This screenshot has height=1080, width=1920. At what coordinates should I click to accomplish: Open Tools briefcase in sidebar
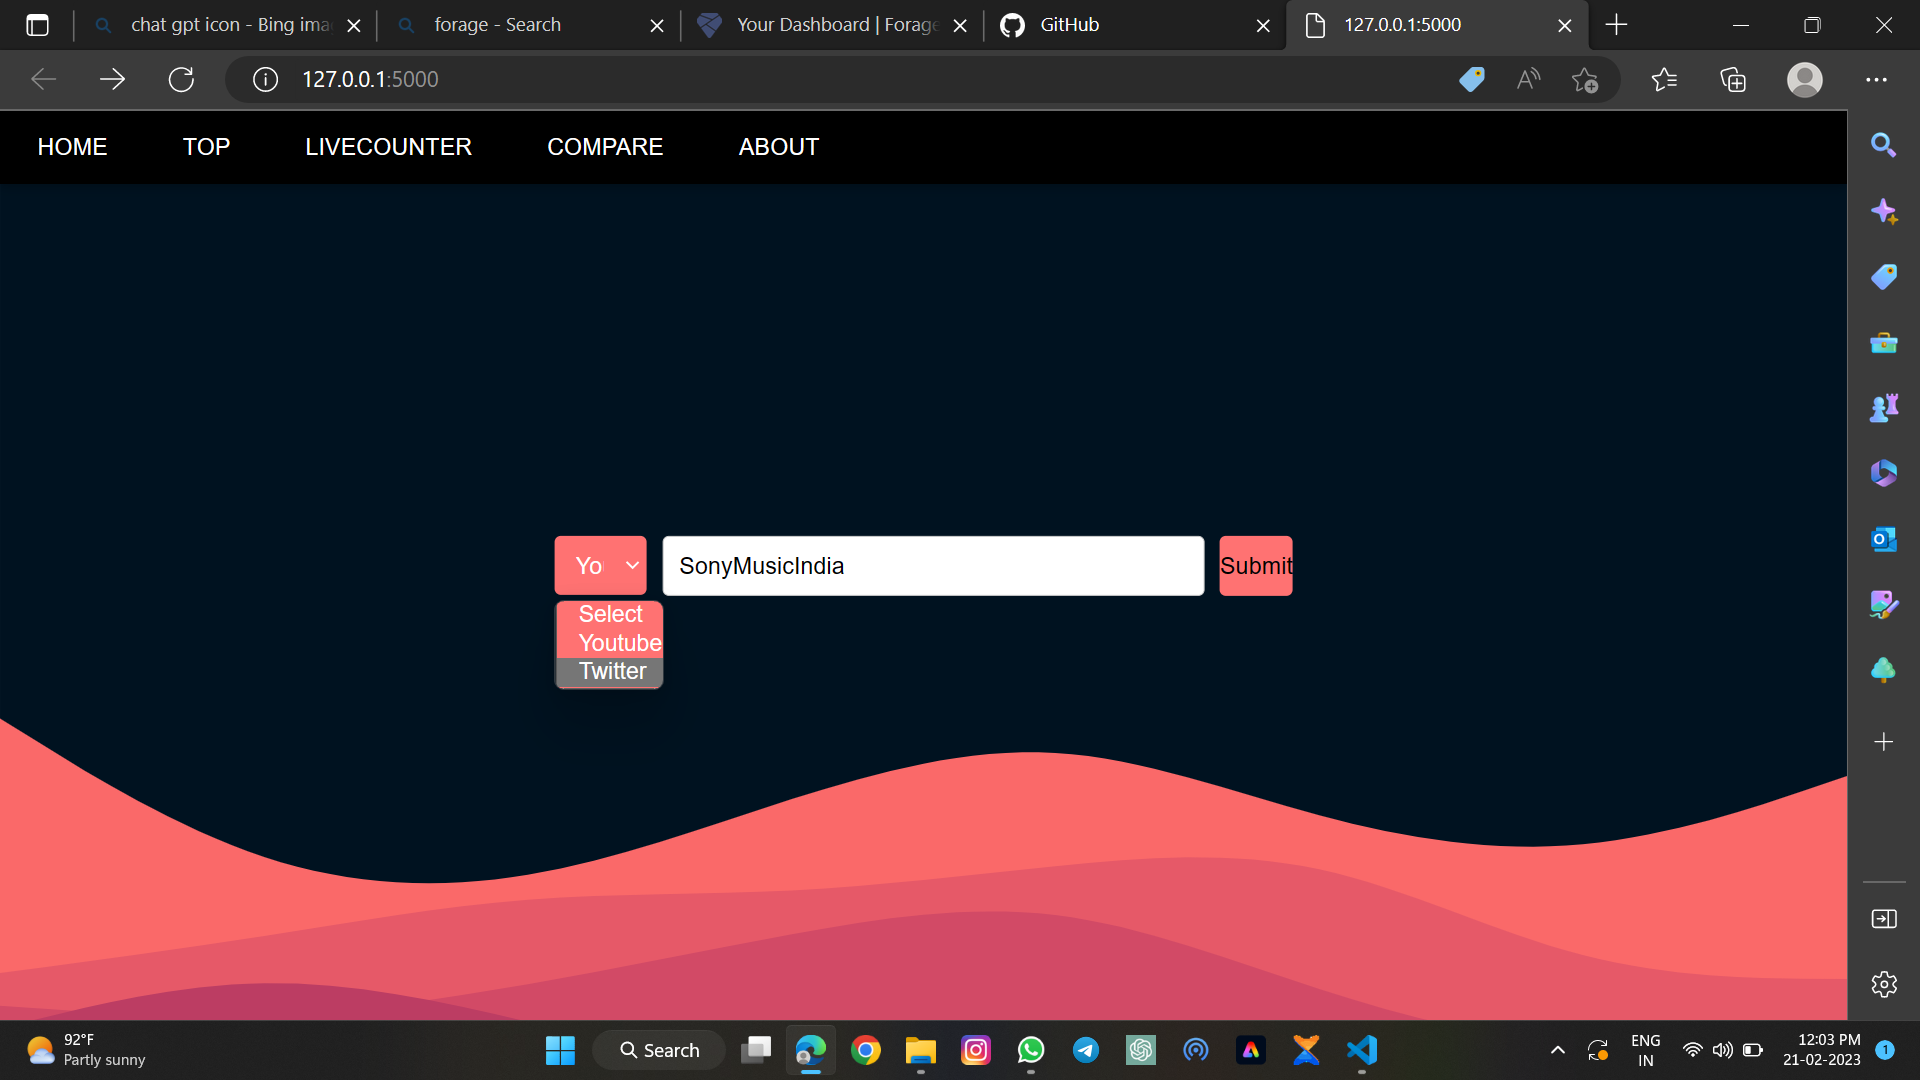tap(1884, 343)
